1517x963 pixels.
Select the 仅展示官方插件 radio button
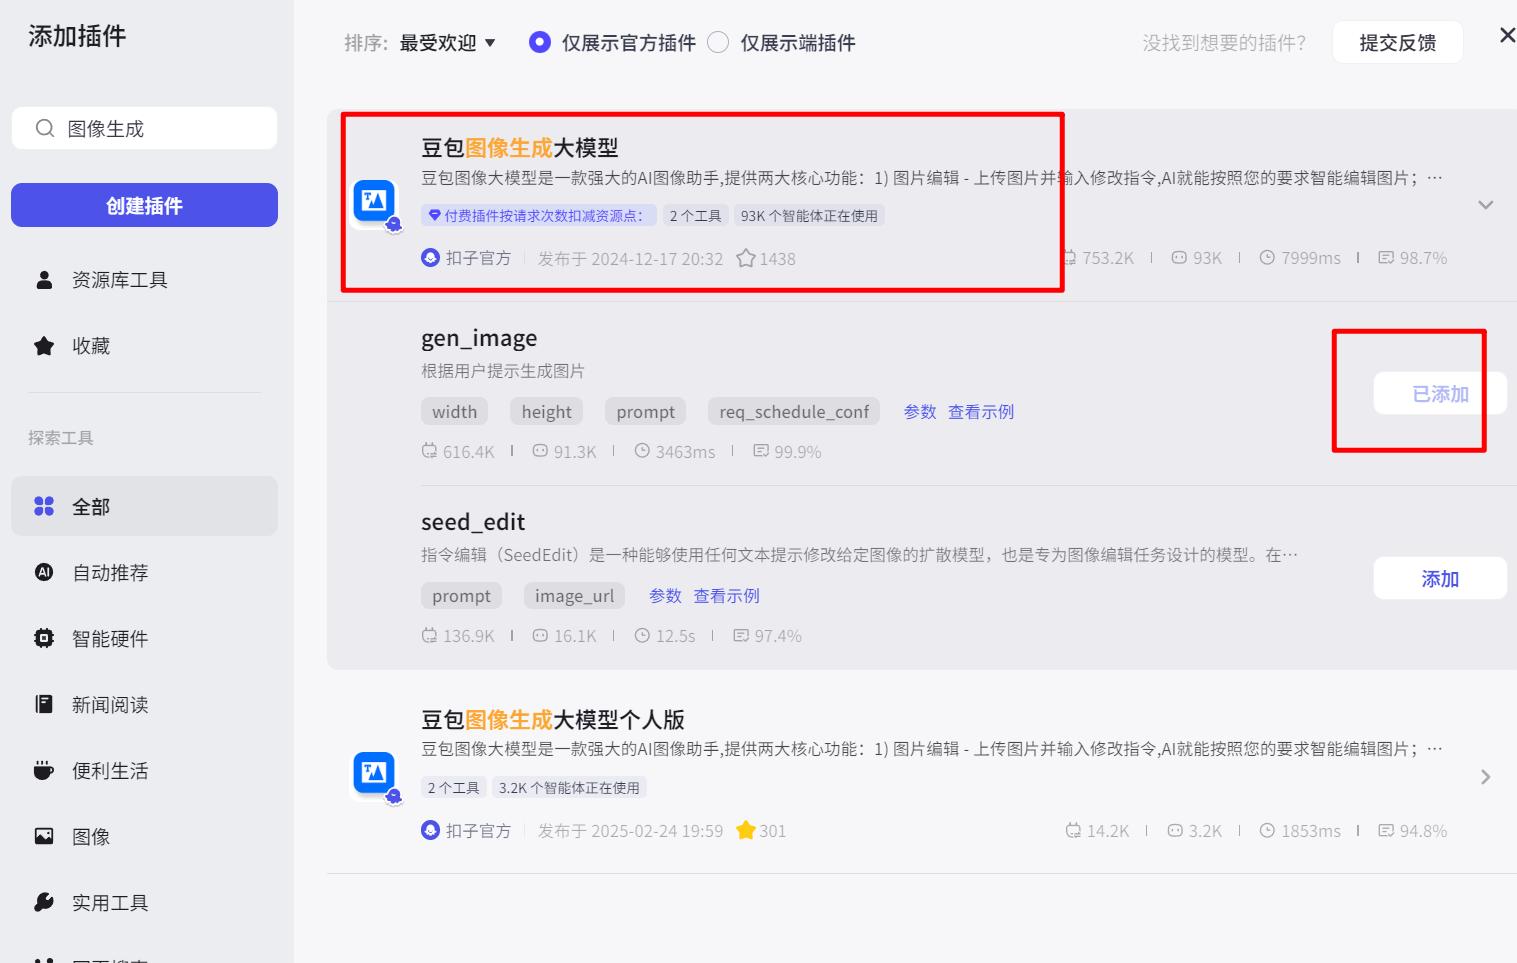coord(540,42)
